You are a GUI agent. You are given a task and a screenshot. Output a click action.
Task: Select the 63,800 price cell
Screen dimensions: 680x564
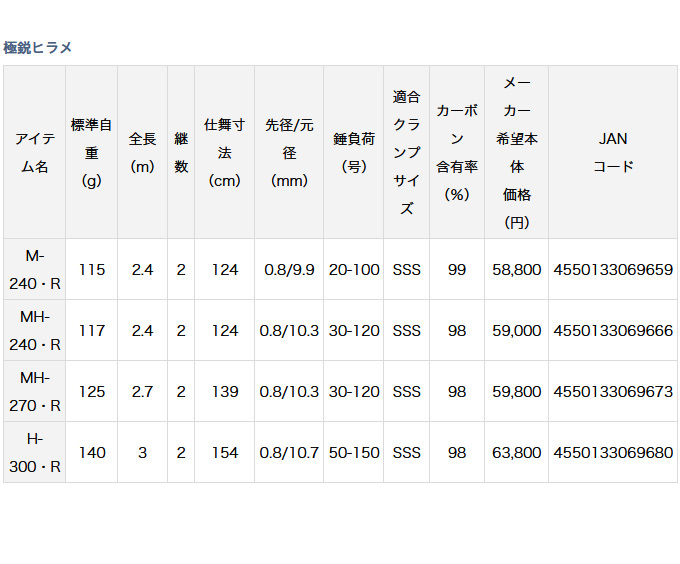coord(516,453)
